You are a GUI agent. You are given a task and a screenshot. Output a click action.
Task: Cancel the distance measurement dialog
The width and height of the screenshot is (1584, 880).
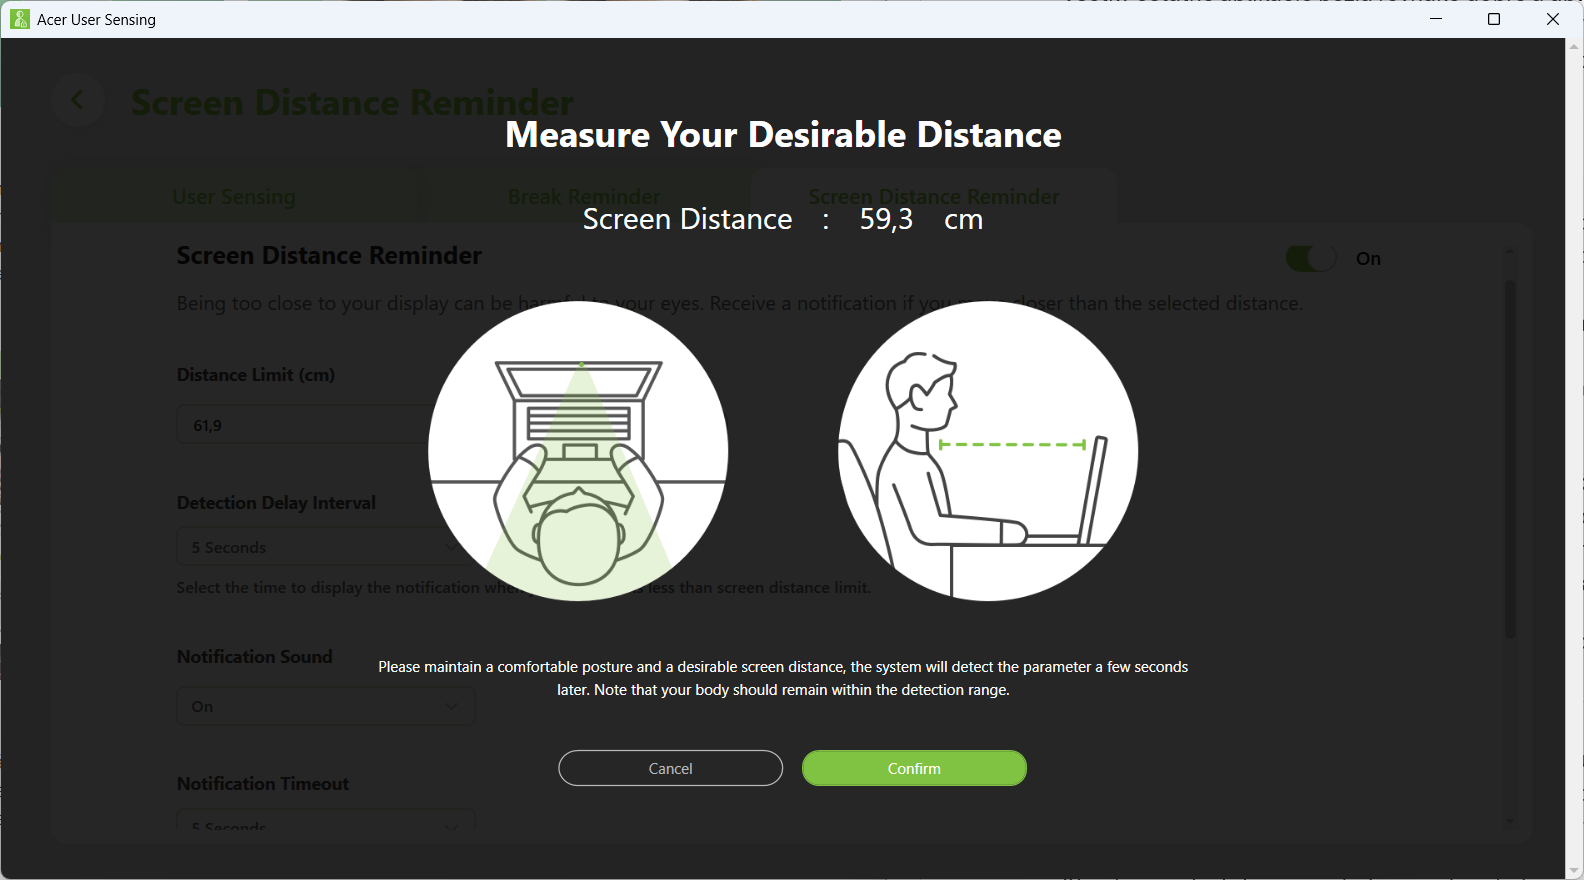[670, 768]
